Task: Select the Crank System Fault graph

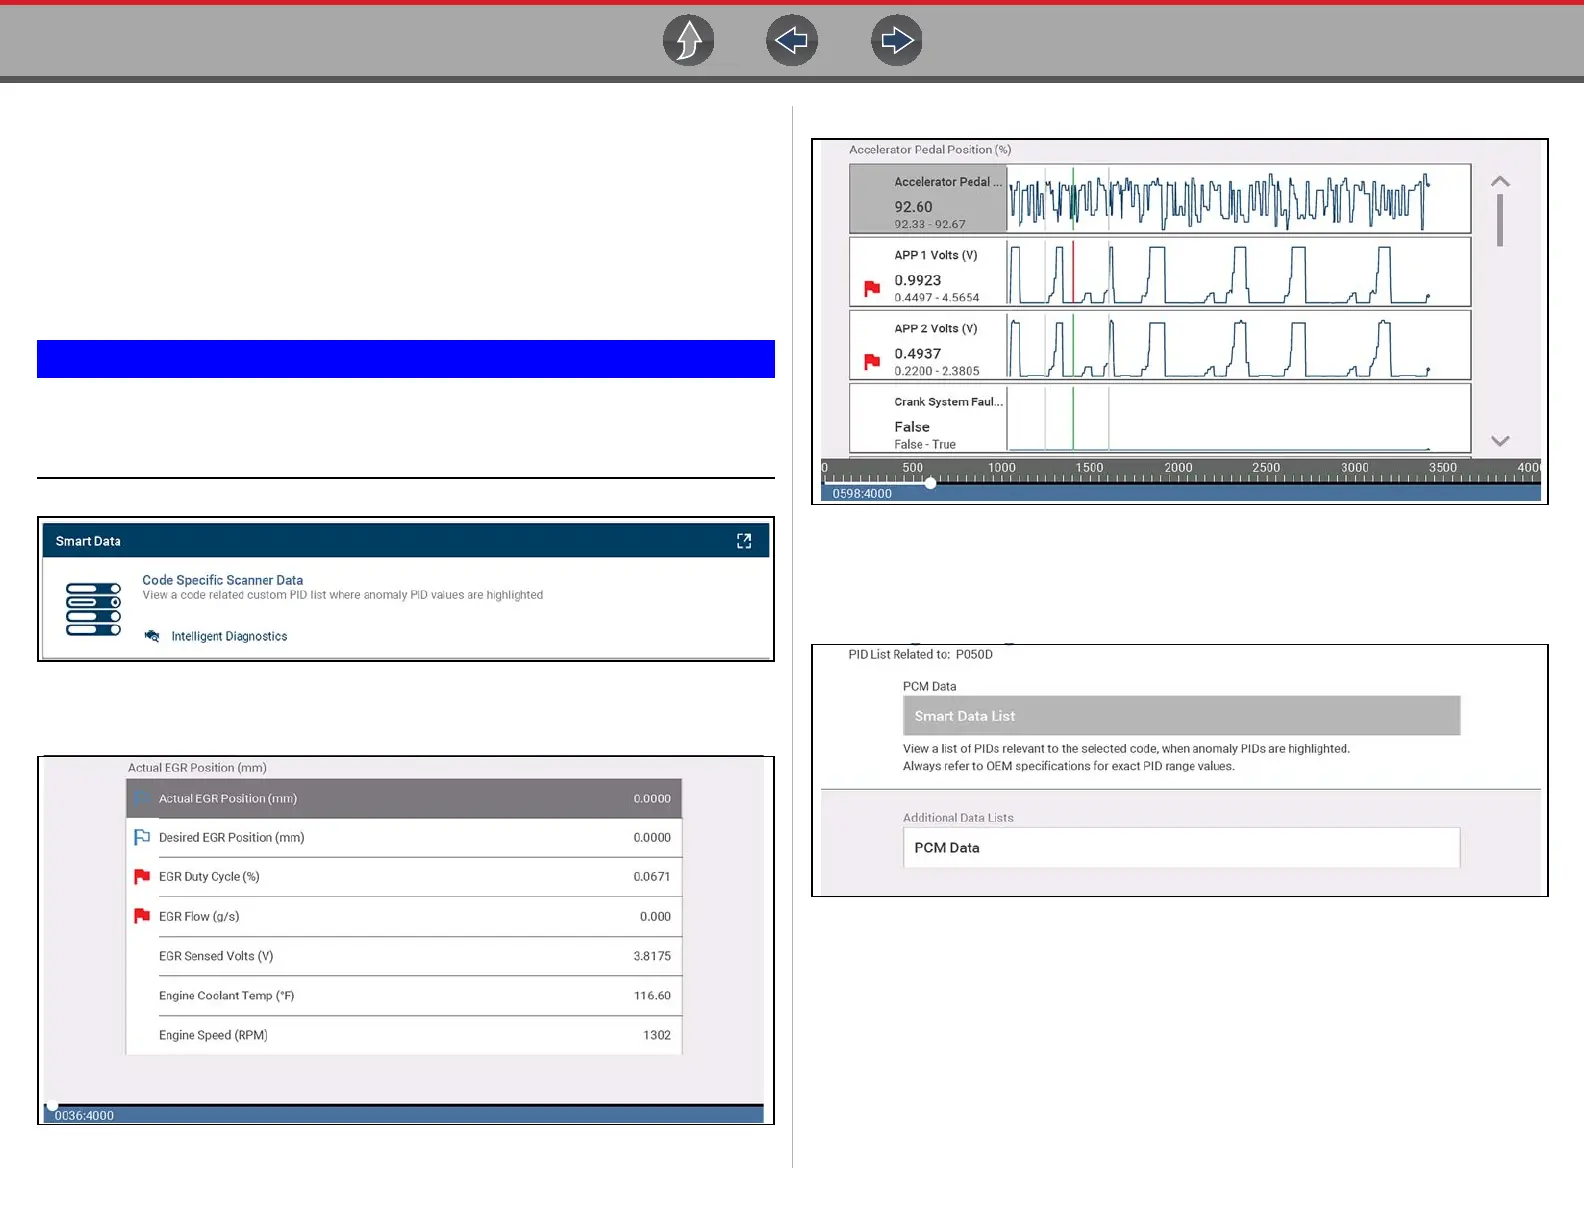Action: point(1160,418)
